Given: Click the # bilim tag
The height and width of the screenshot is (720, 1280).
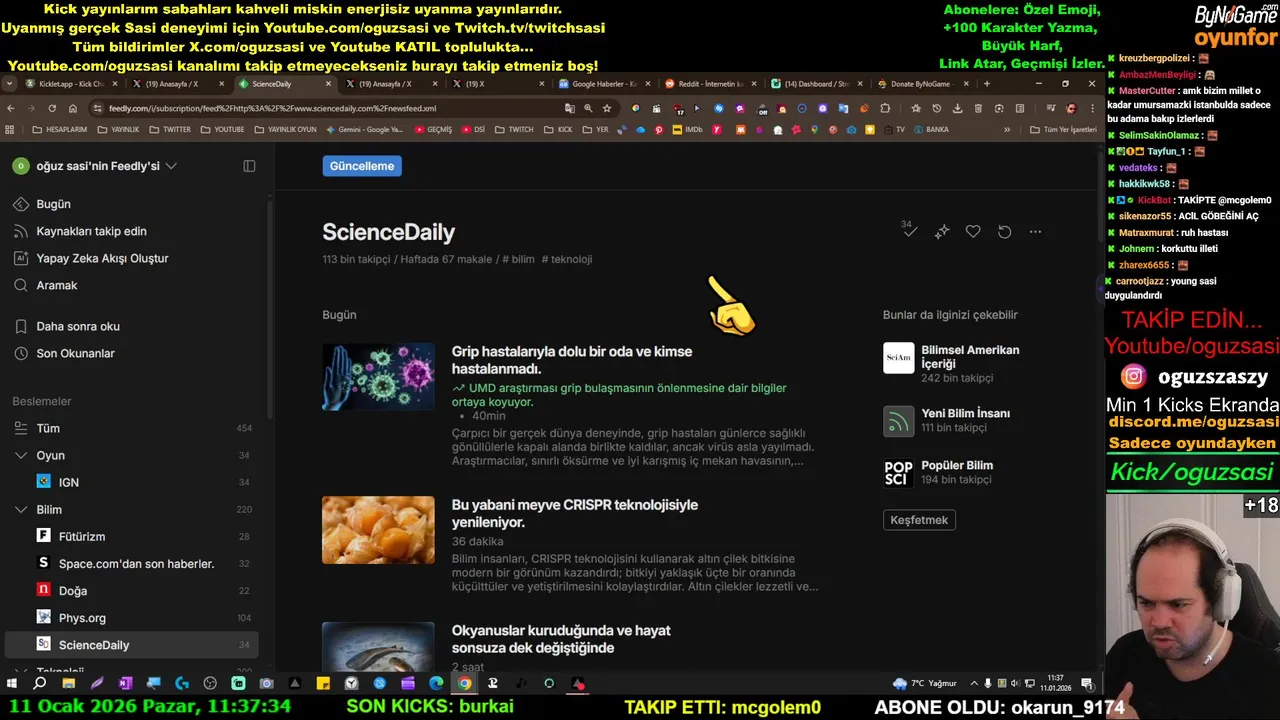Looking at the screenshot, I should click(518, 259).
